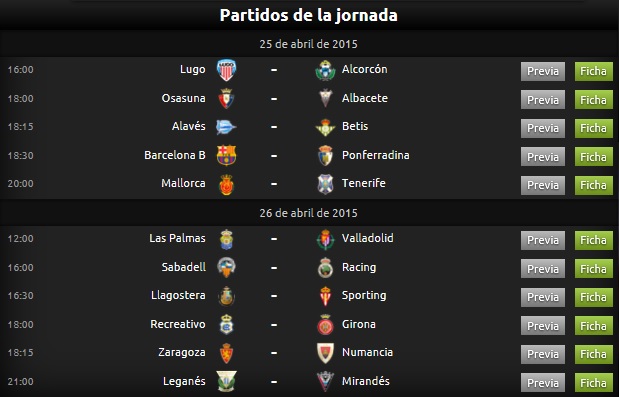Click the Lugo team crest
Screen dimensions: 619x397
[x=227, y=70]
